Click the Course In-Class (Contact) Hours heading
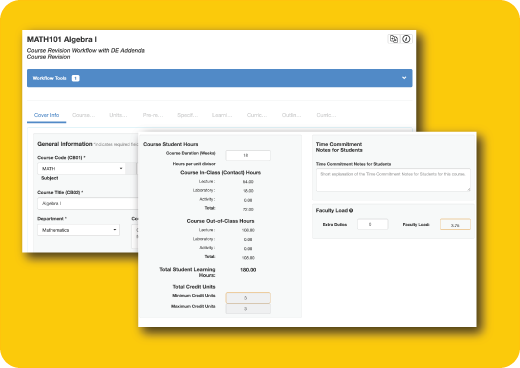The image size is (520, 368). 220,173
